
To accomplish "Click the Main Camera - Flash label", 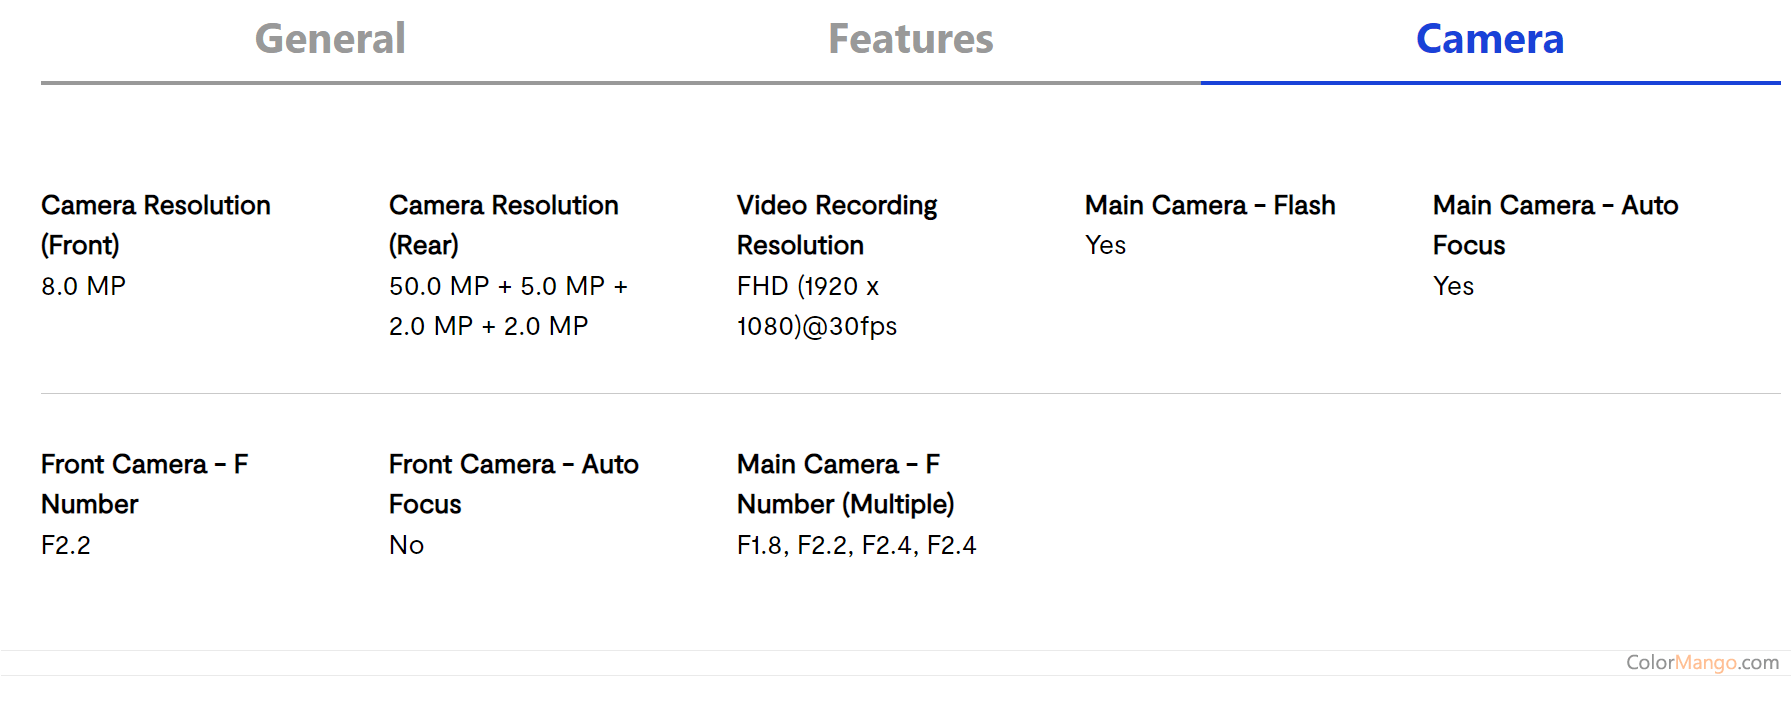I will [1210, 205].
